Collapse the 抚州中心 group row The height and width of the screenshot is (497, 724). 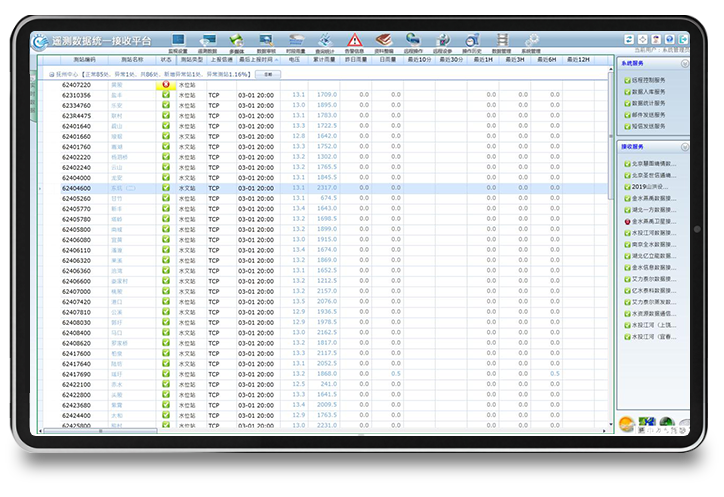(52, 74)
